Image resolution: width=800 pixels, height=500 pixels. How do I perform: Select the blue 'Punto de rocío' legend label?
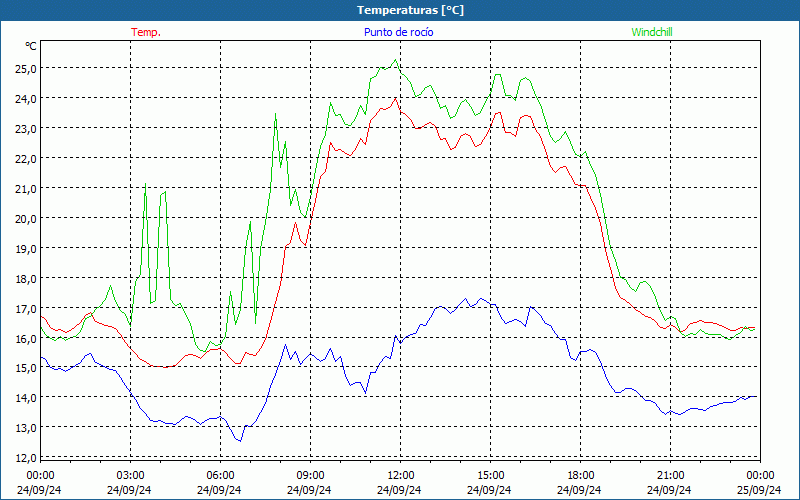[398, 32]
